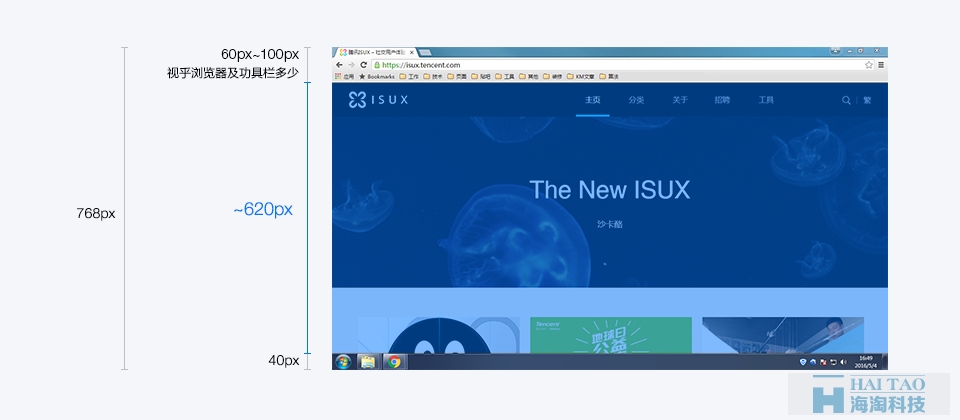This screenshot has height=420, width=960.
Task: Select the 招聘 navigation tab
Action: [722, 100]
